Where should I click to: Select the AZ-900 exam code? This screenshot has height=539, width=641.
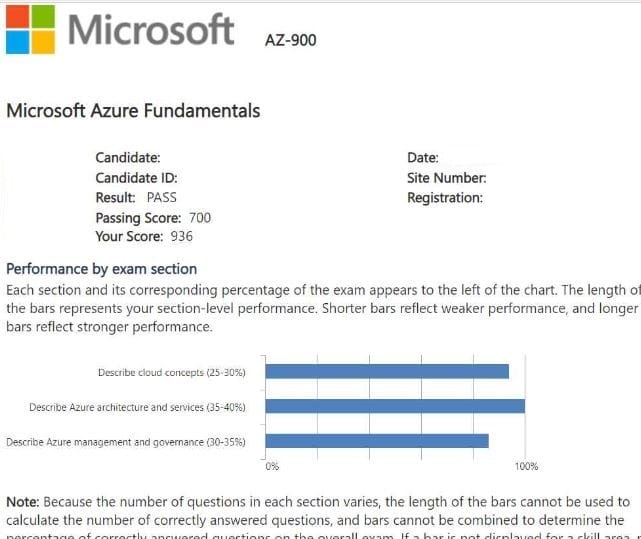coord(291,40)
